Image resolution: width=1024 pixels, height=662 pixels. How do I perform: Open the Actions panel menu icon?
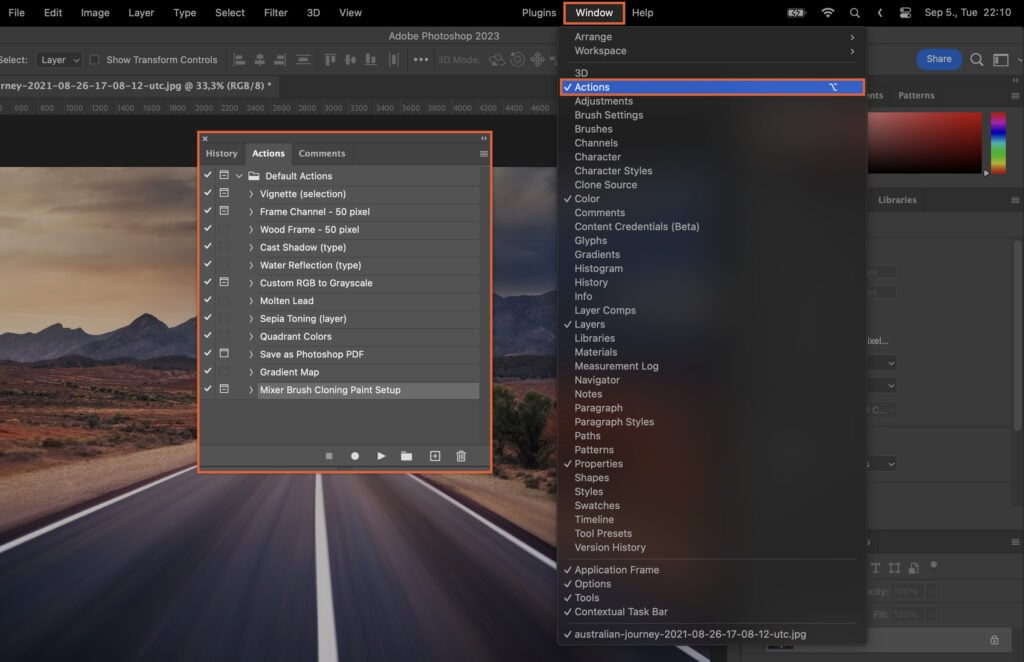[x=484, y=153]
